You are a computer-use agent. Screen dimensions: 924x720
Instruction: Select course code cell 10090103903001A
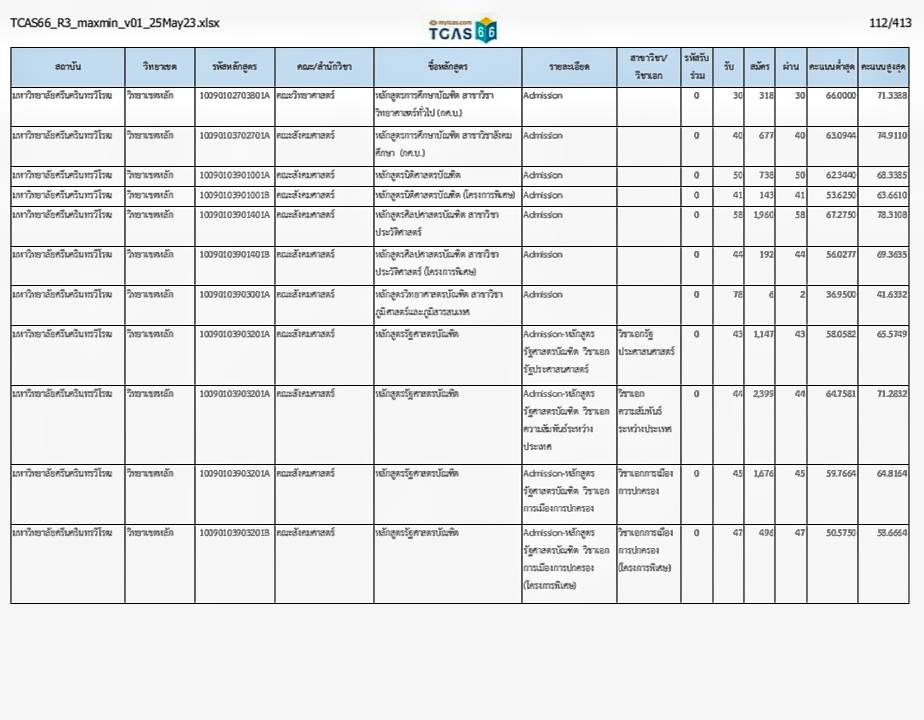coord(234,295)
